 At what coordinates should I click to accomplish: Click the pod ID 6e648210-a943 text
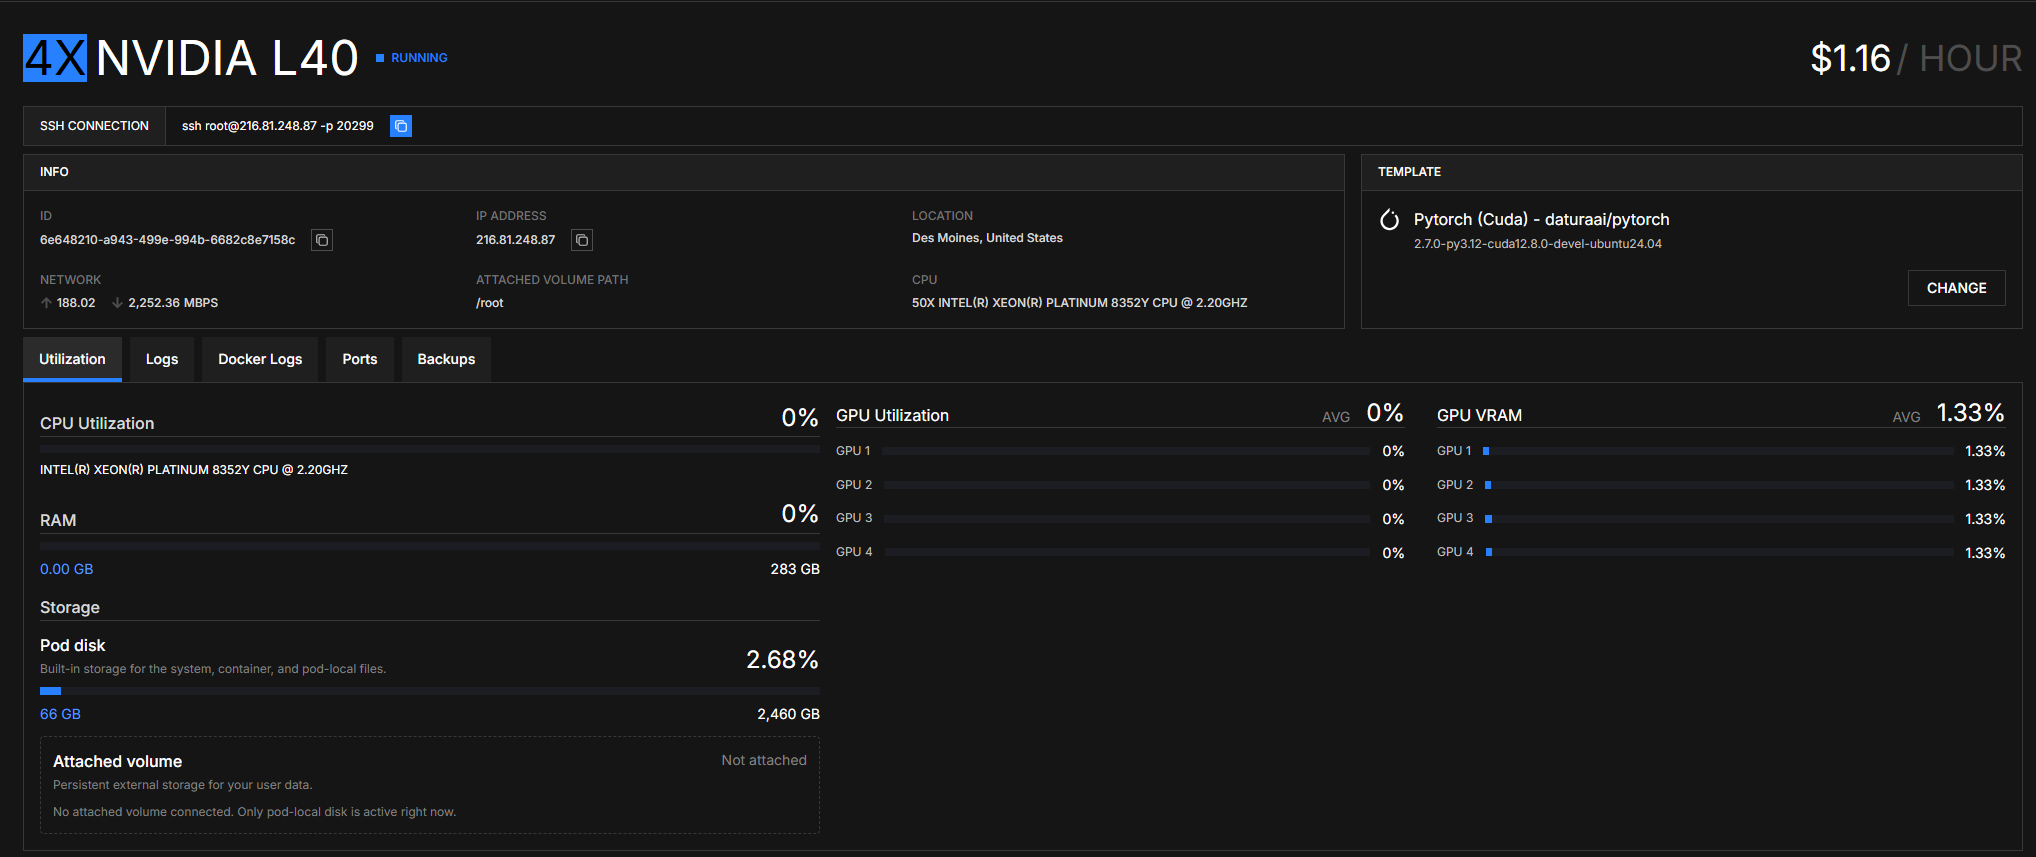click(167, 240)
